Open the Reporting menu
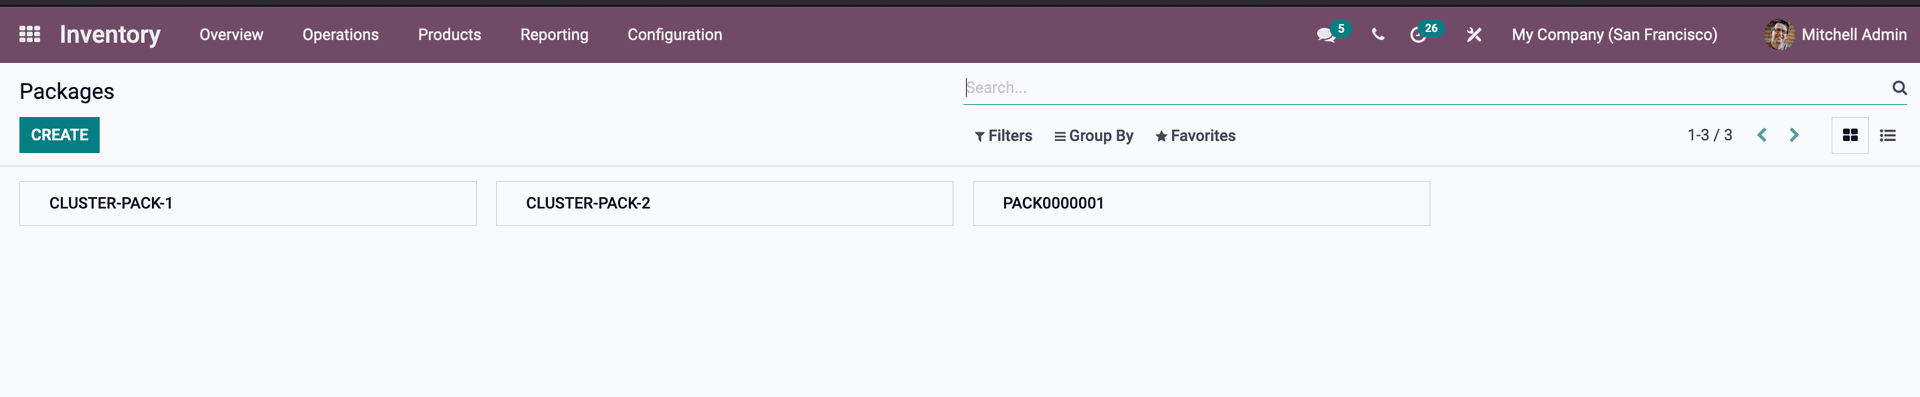This screenshot has width=1920, height=397. tap(554, 34)
